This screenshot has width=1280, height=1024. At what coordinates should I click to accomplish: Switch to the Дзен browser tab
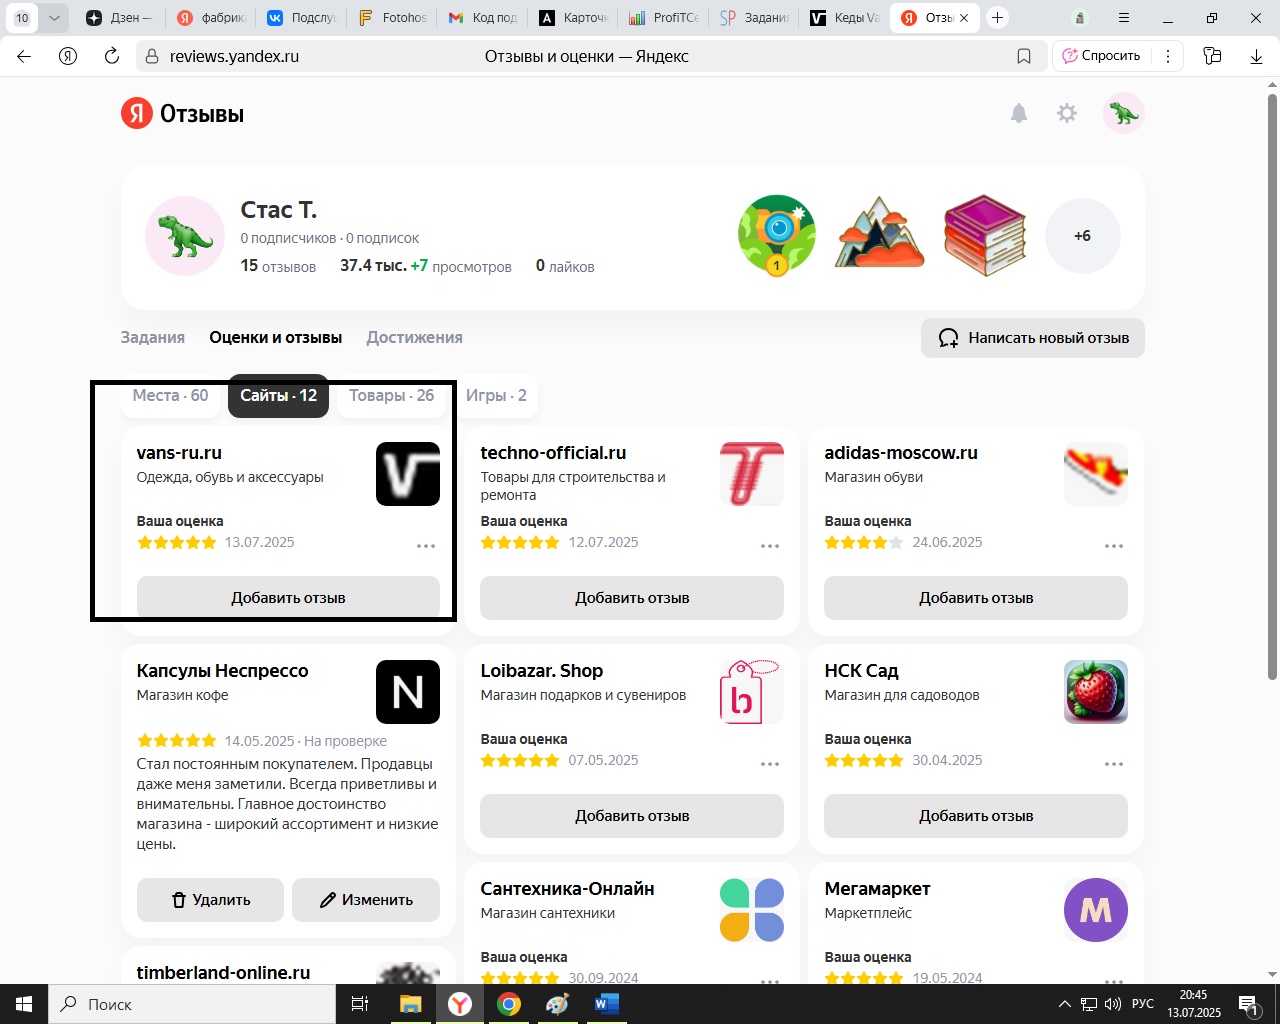(x=120, y=18)
